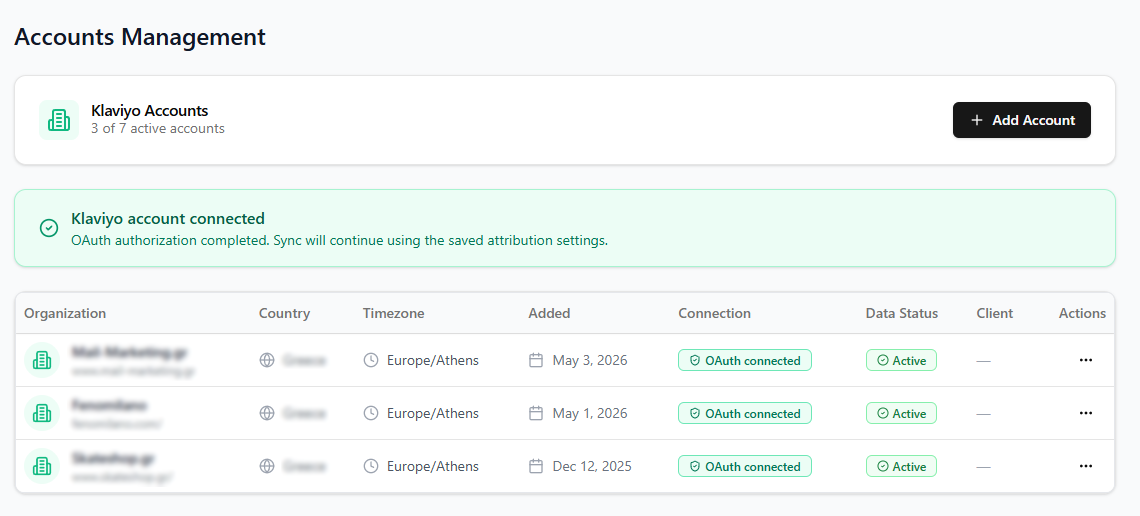Click the Active status badge in the May 1, 2026 row
1140x516 pixels.
[901, 414]
